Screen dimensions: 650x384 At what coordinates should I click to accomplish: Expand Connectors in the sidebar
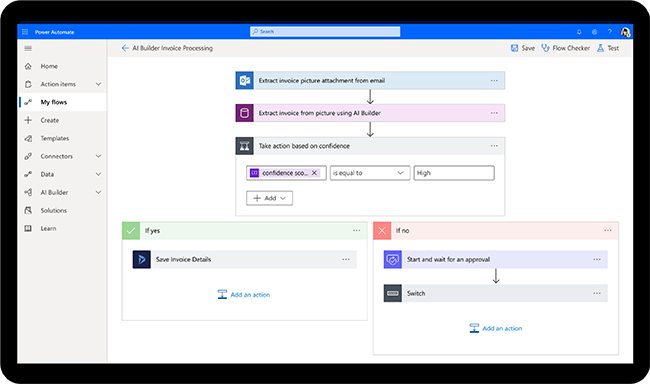pos(98,156)
